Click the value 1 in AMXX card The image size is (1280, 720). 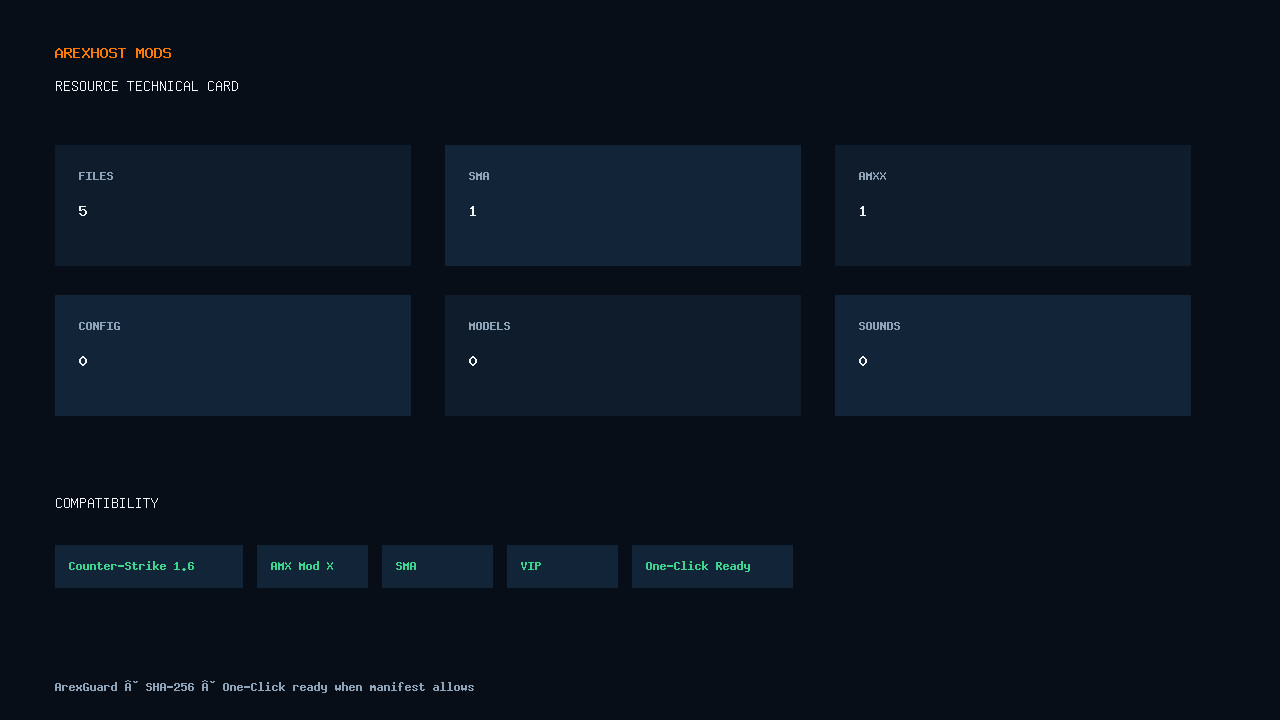[863, 211]
